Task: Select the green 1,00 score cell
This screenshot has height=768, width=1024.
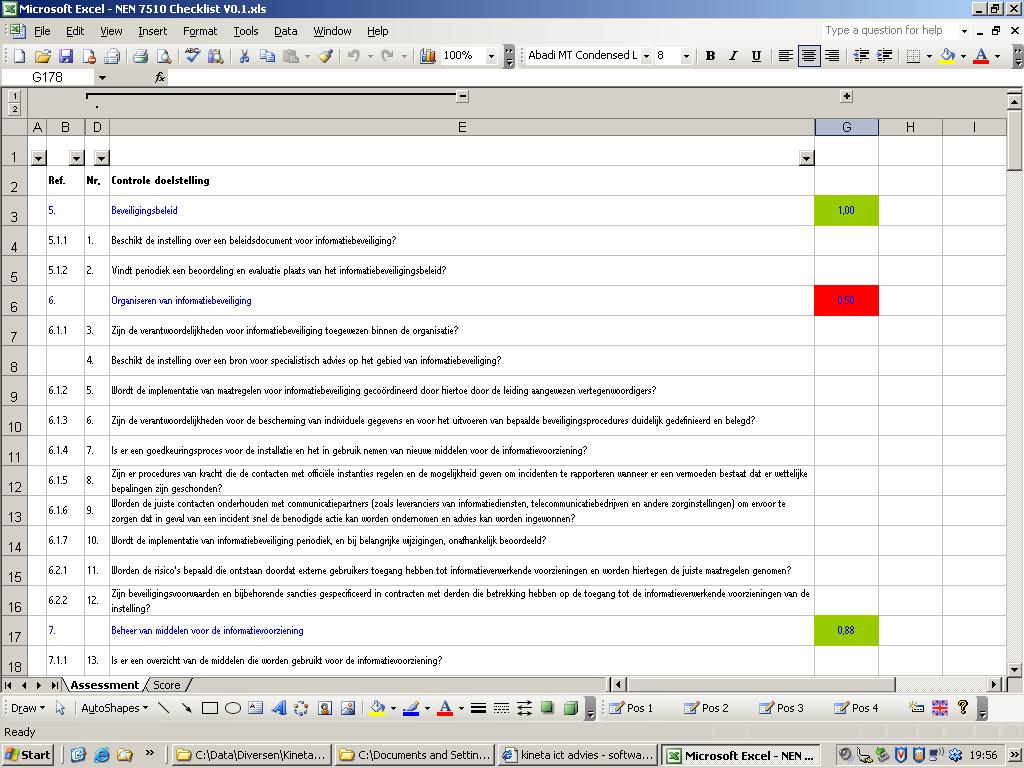Action: click(846, 211)
